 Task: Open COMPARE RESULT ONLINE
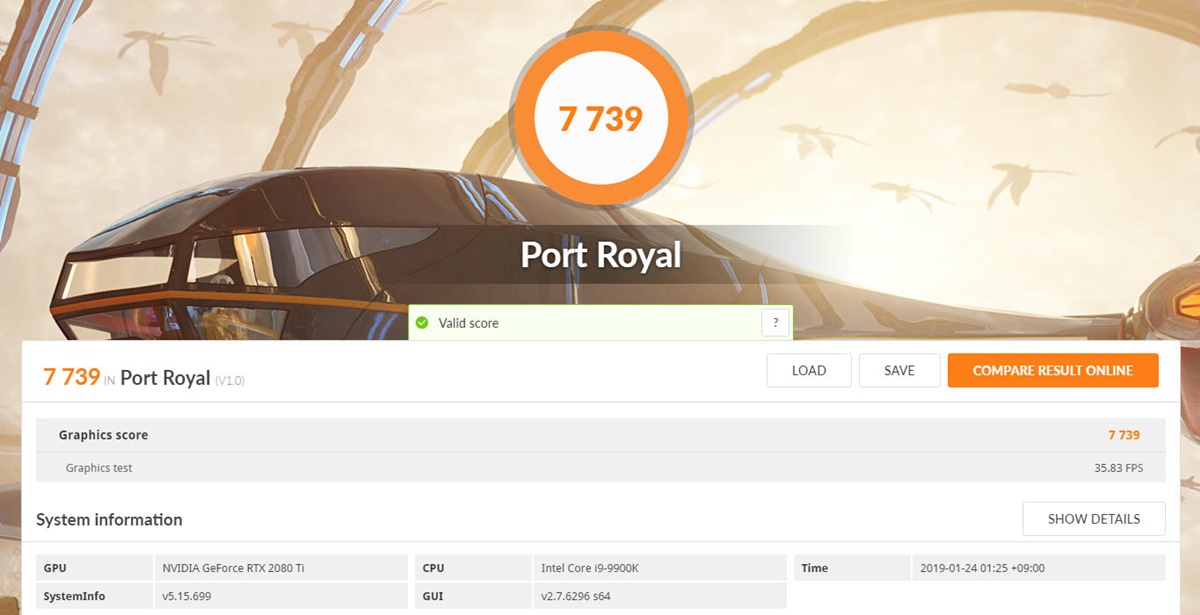tap(1053, 370)
